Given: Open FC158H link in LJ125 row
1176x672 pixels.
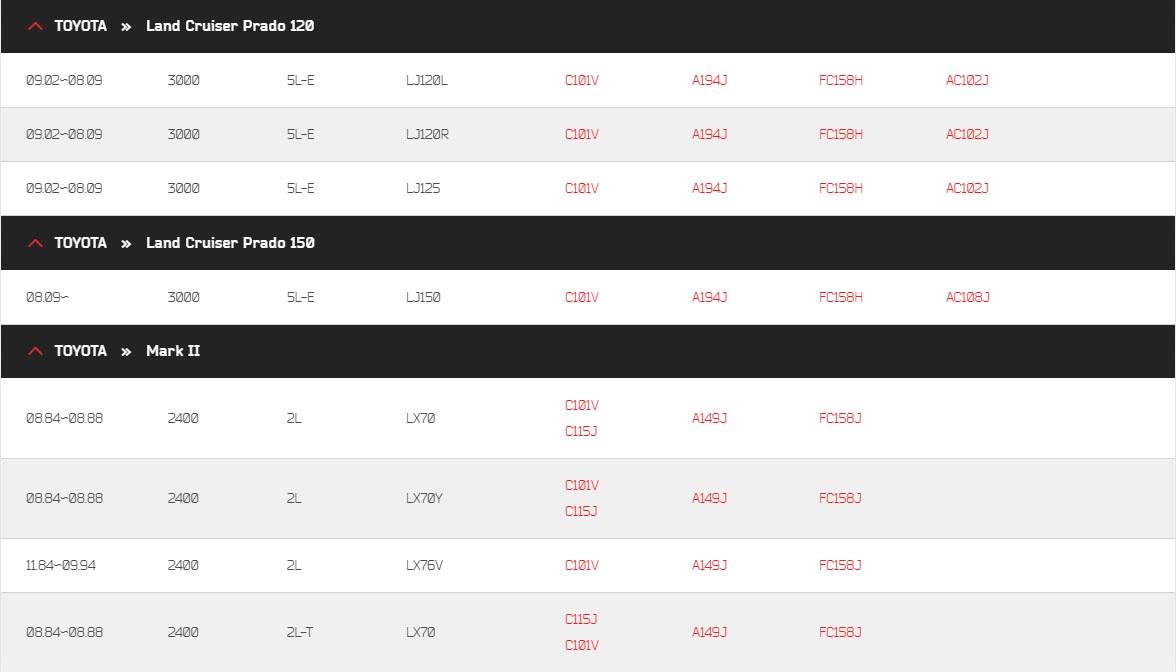Looking at the screenshot, I should click(x=840, y=188).
